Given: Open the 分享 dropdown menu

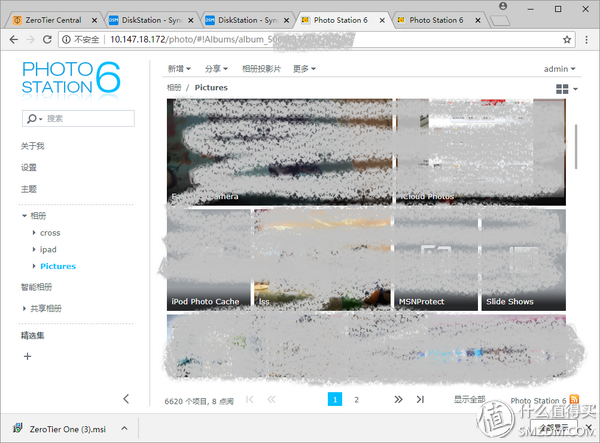Looking at the screenshot, I should pyautogui.click(x=216, y=69).
